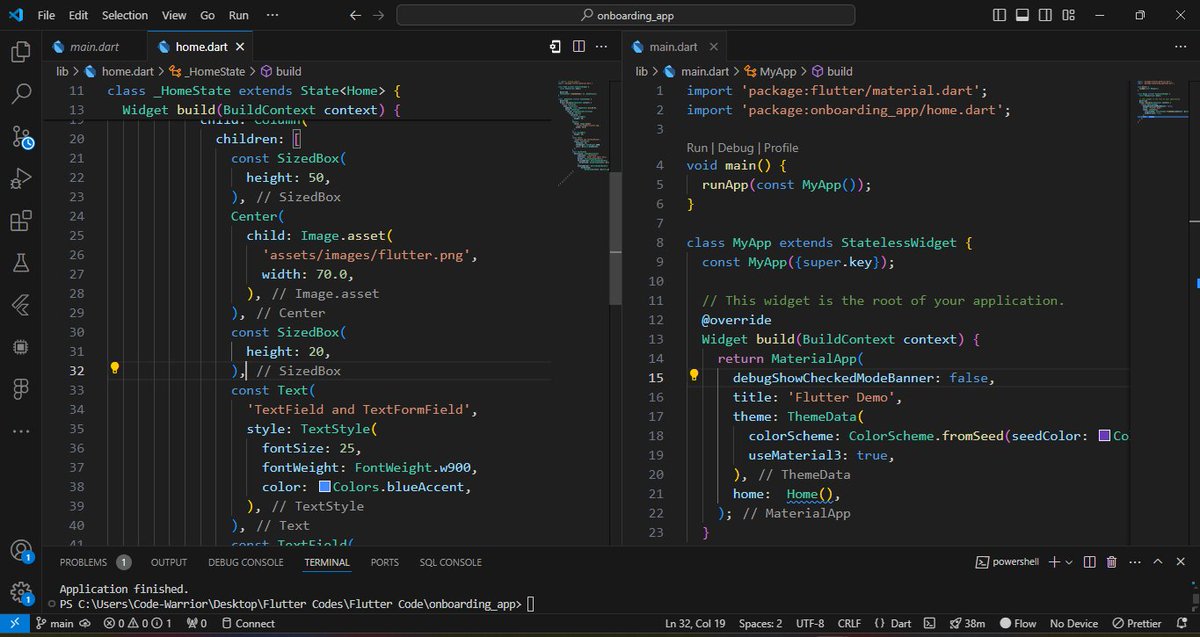Show additional views ellipsis in activity bar
This screenshot has width=1200, height=637.
[21, 432]
